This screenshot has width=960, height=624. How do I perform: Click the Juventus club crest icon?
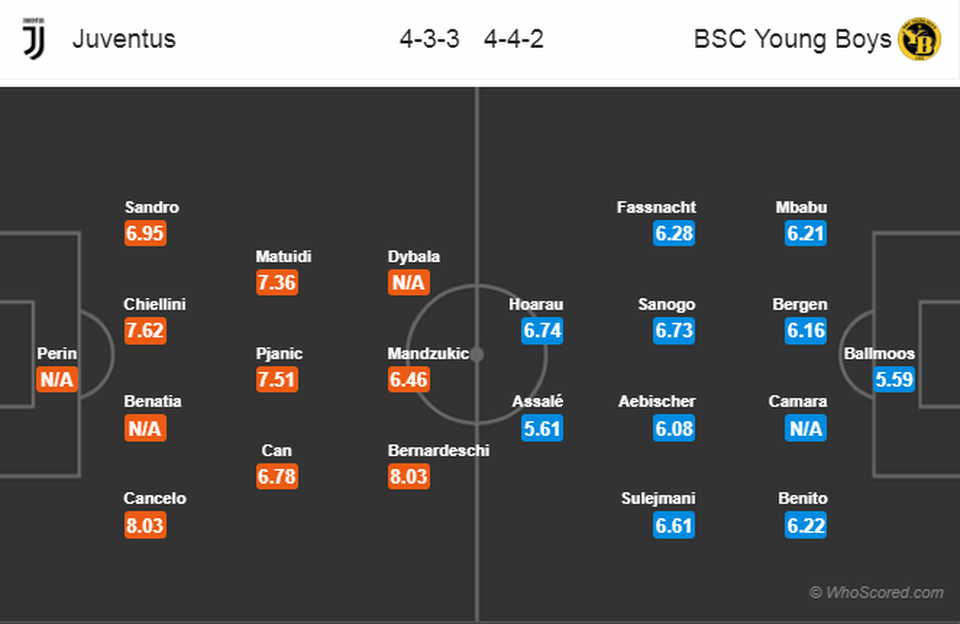(x=34, y=39)
